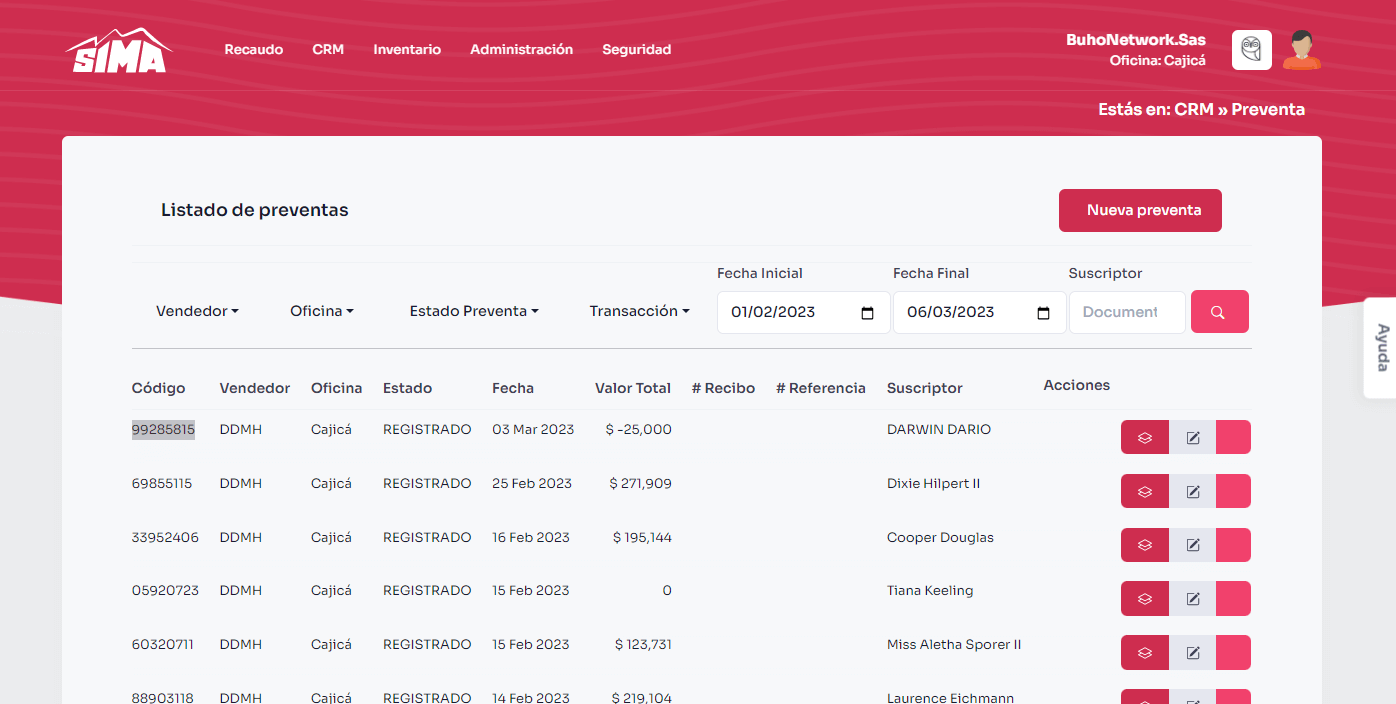Image resolution: width=1396 pixels, height=704 pixels.
Task: Edit the Dixie Hilpert II preventa
Action: 1192,491
